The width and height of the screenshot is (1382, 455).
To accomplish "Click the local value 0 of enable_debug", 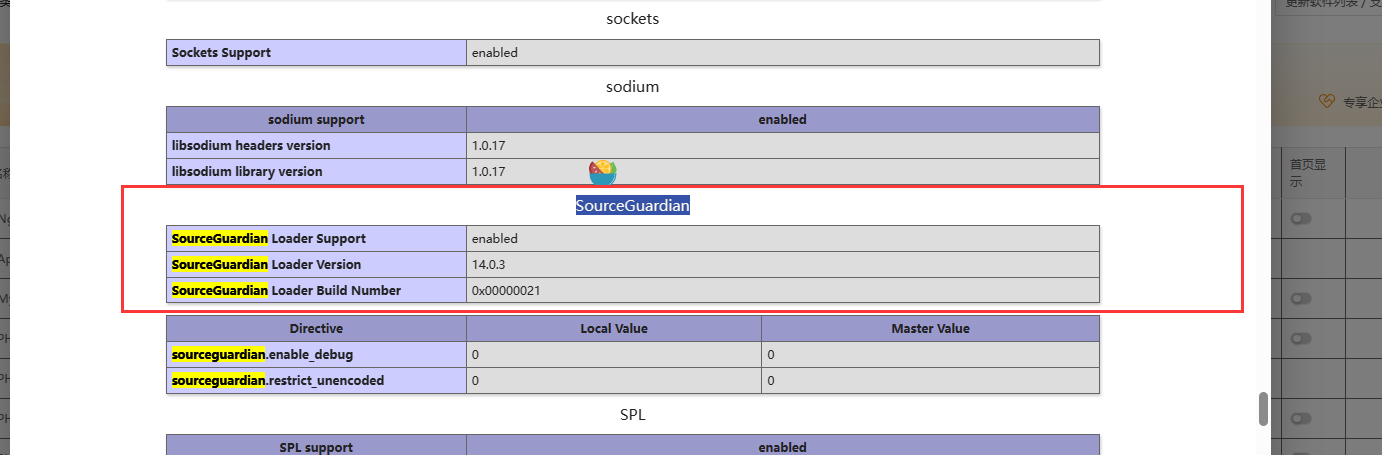I will (476, 355).
